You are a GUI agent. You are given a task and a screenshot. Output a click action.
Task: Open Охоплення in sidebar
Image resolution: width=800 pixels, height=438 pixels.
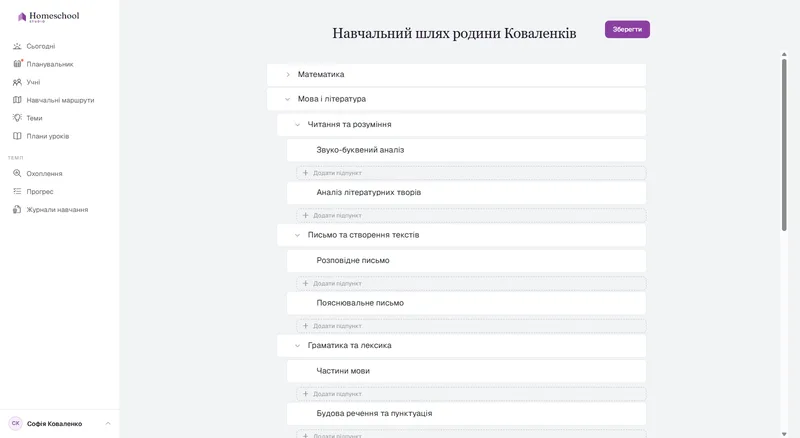(x=44, y=174)
